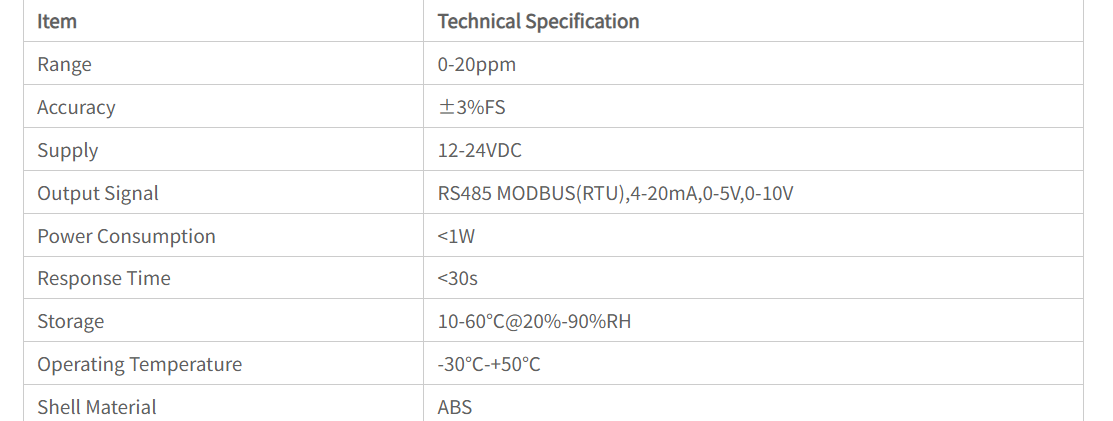Select the "Accuracy" row label

click(76, 107)
